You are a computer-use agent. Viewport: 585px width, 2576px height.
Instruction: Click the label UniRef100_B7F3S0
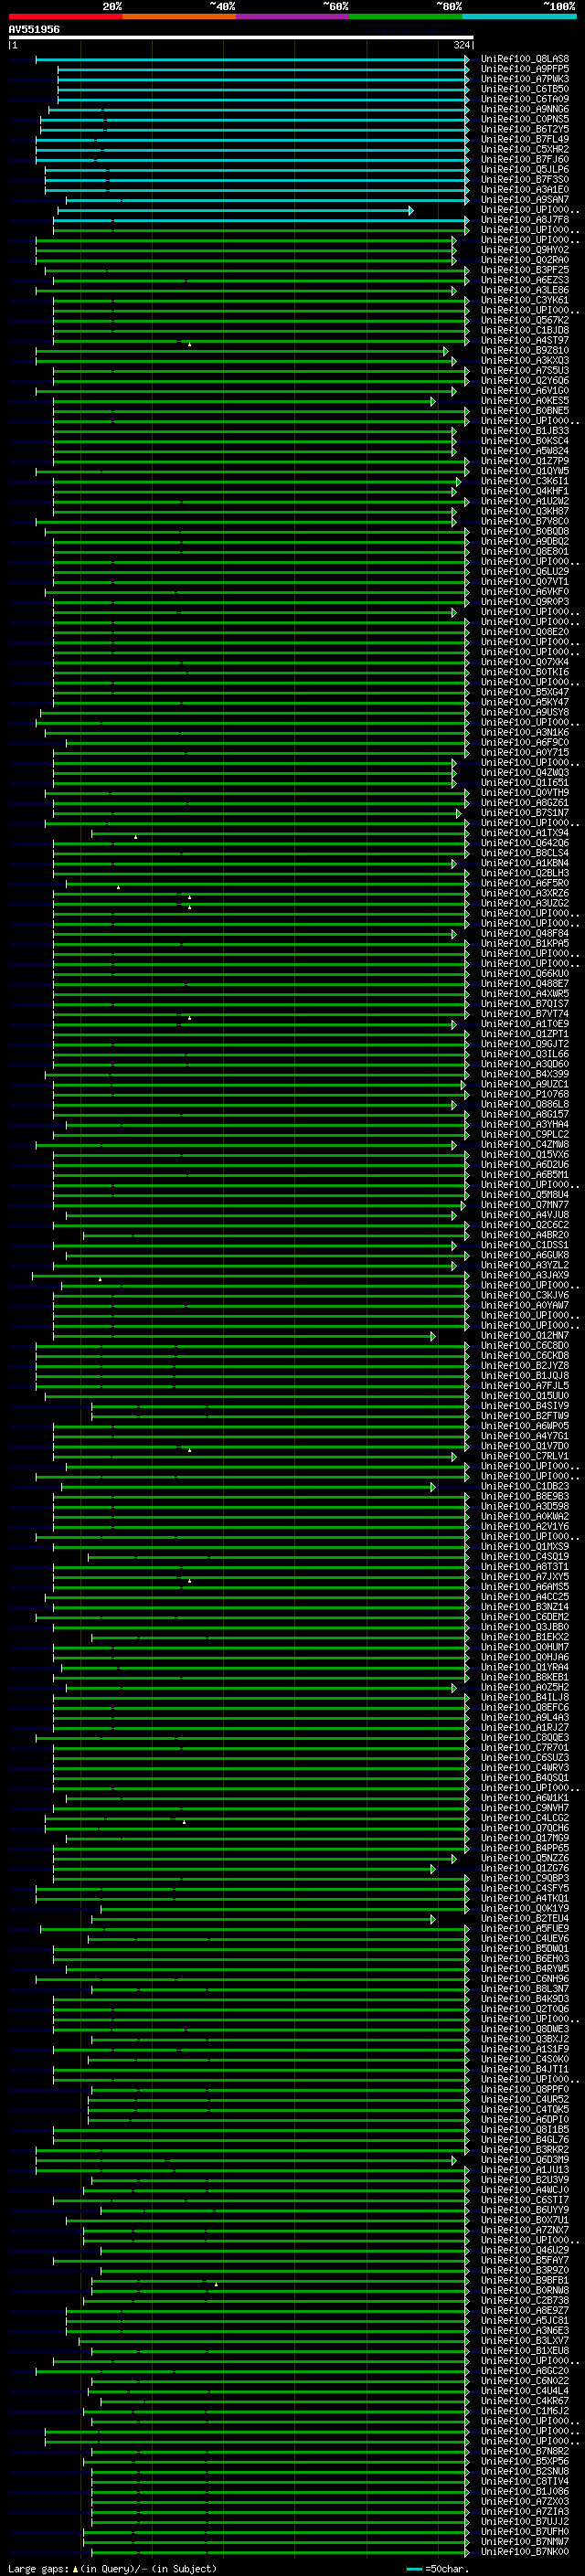pyautogui.click(x=525, y=179)
